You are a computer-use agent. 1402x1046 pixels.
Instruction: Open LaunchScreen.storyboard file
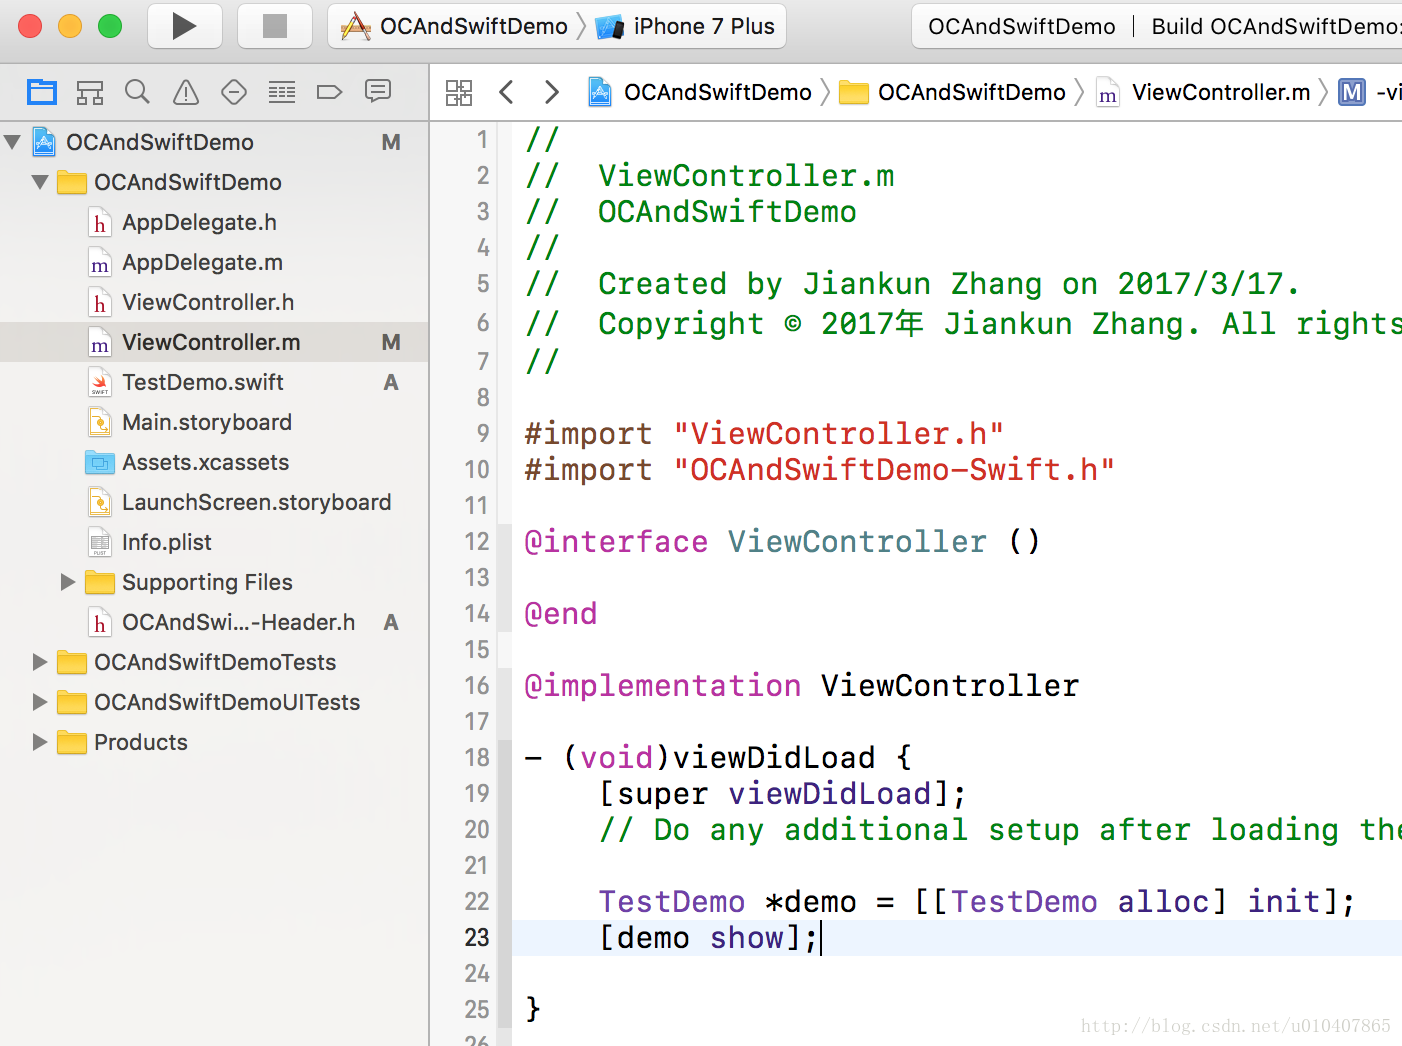214,502
